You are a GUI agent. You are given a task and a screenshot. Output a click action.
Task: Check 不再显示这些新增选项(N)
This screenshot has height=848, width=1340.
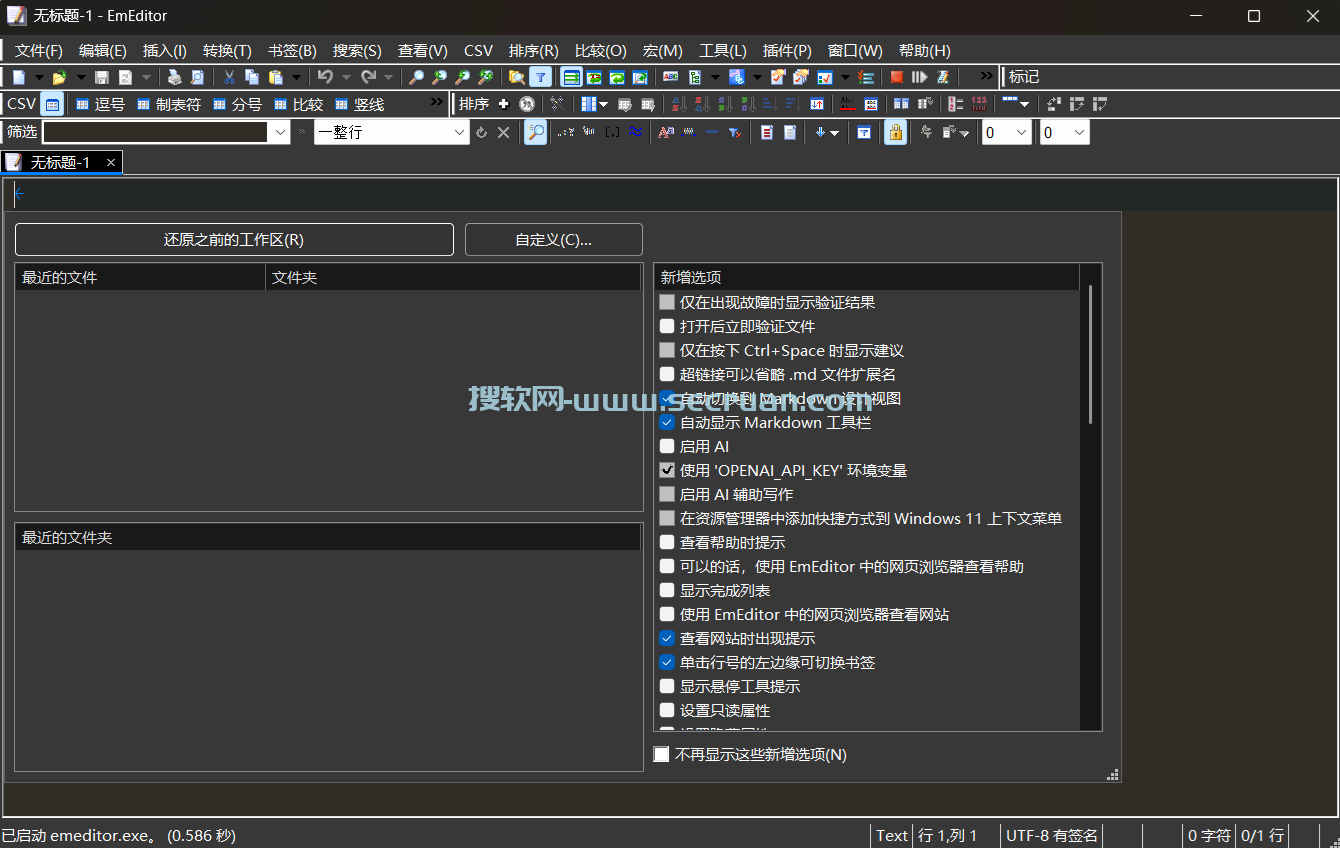coord(661,754)
